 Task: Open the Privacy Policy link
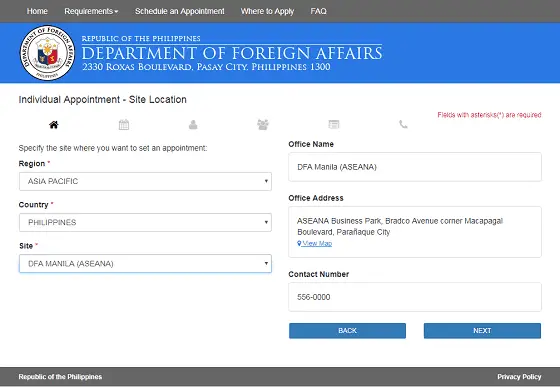tap(519, 377)
